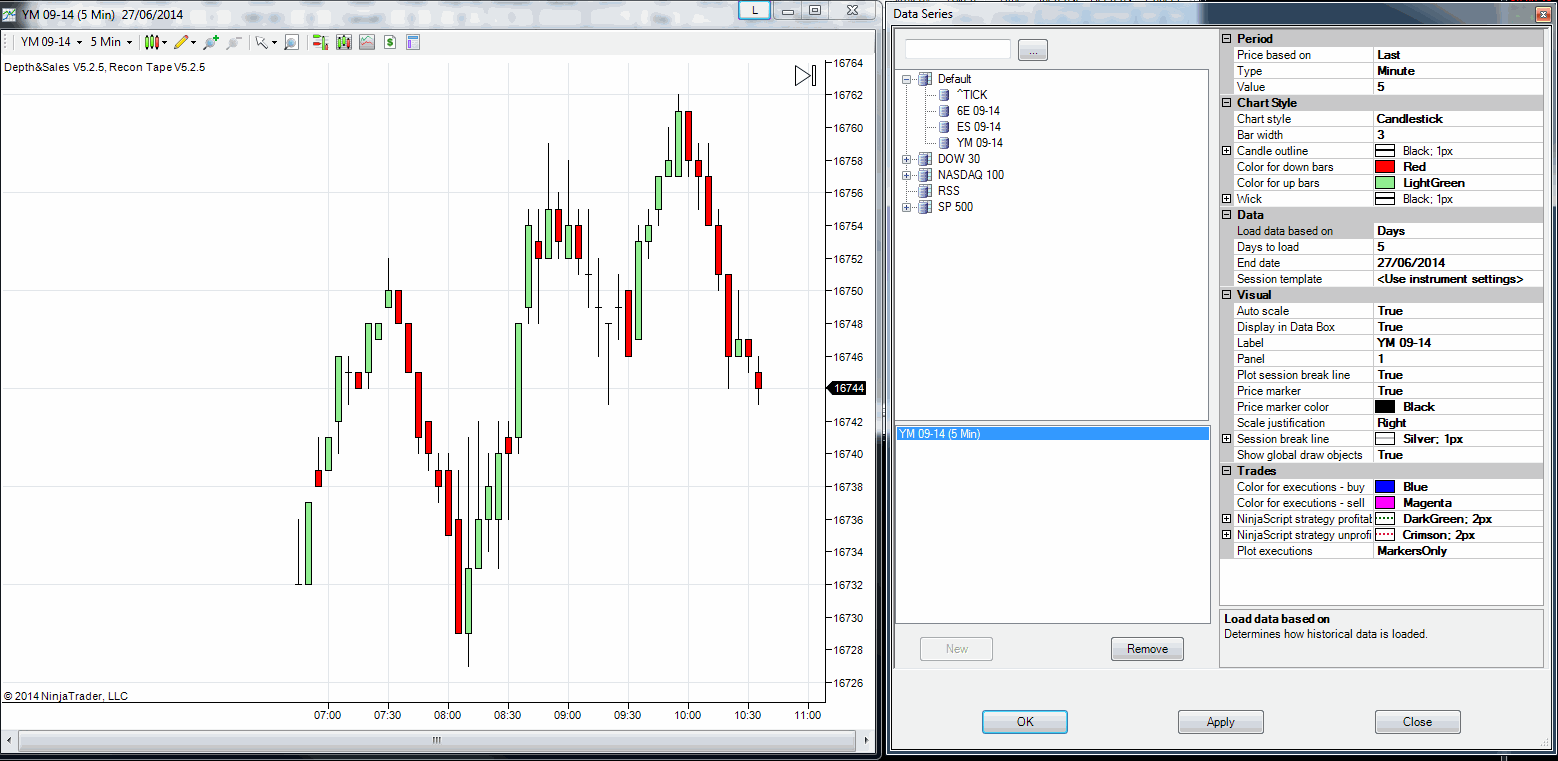Image resolution: width=1558 pixels, height=761 pixels.
Task: Collapse the Period property section
Action: [x=1227, y=39]
